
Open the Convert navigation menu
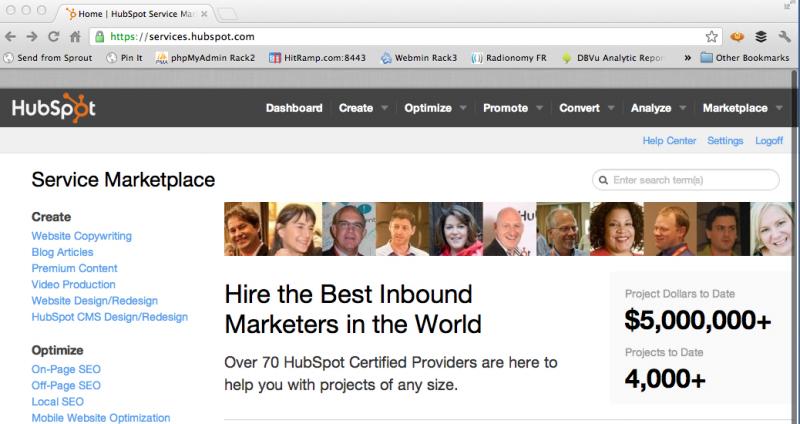point(579,108)
